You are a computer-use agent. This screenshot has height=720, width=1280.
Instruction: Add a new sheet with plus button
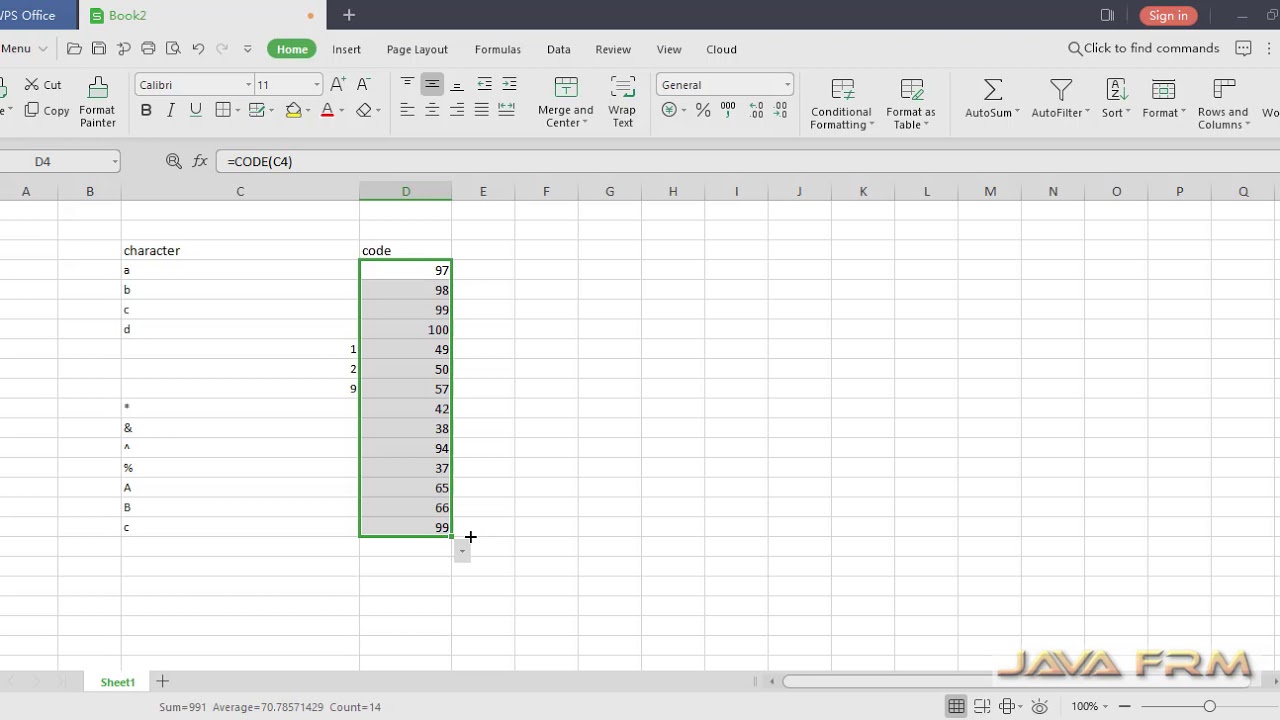pos(162,682)
